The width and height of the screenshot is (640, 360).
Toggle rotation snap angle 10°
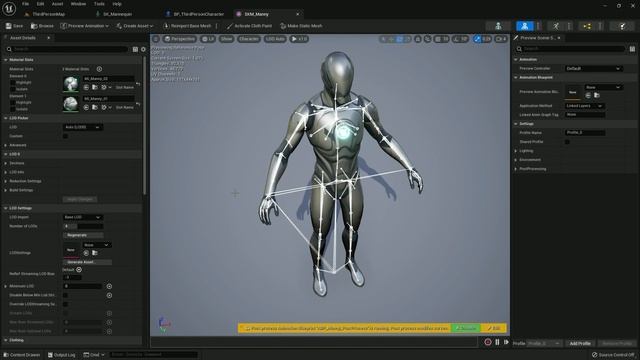point(460,39)
